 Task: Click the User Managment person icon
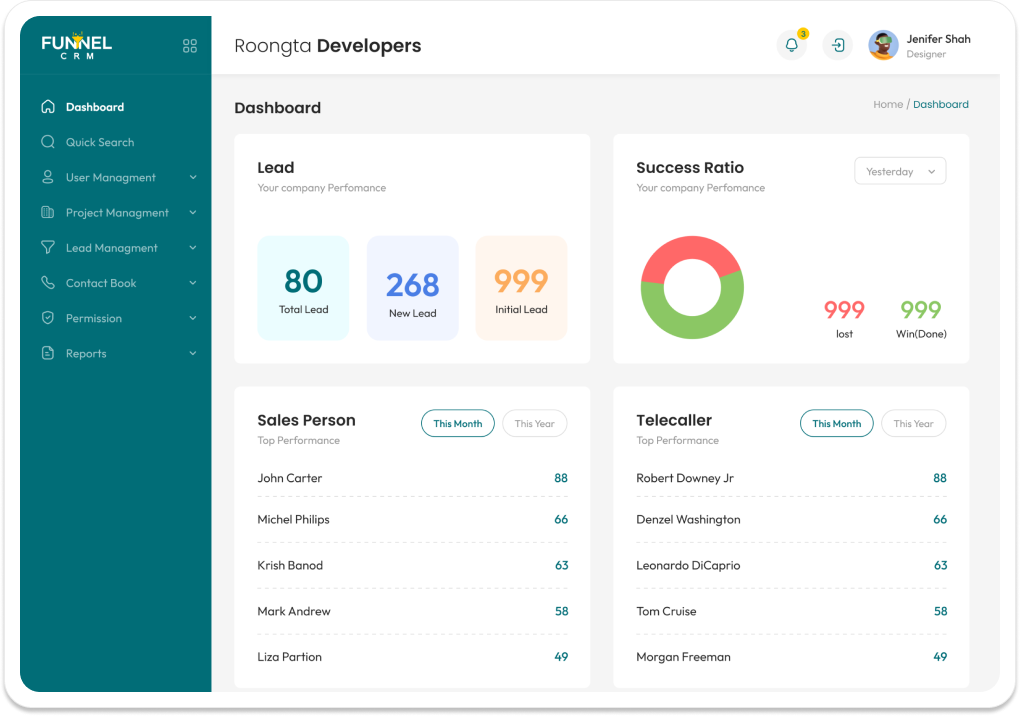[x=47, y=177]
